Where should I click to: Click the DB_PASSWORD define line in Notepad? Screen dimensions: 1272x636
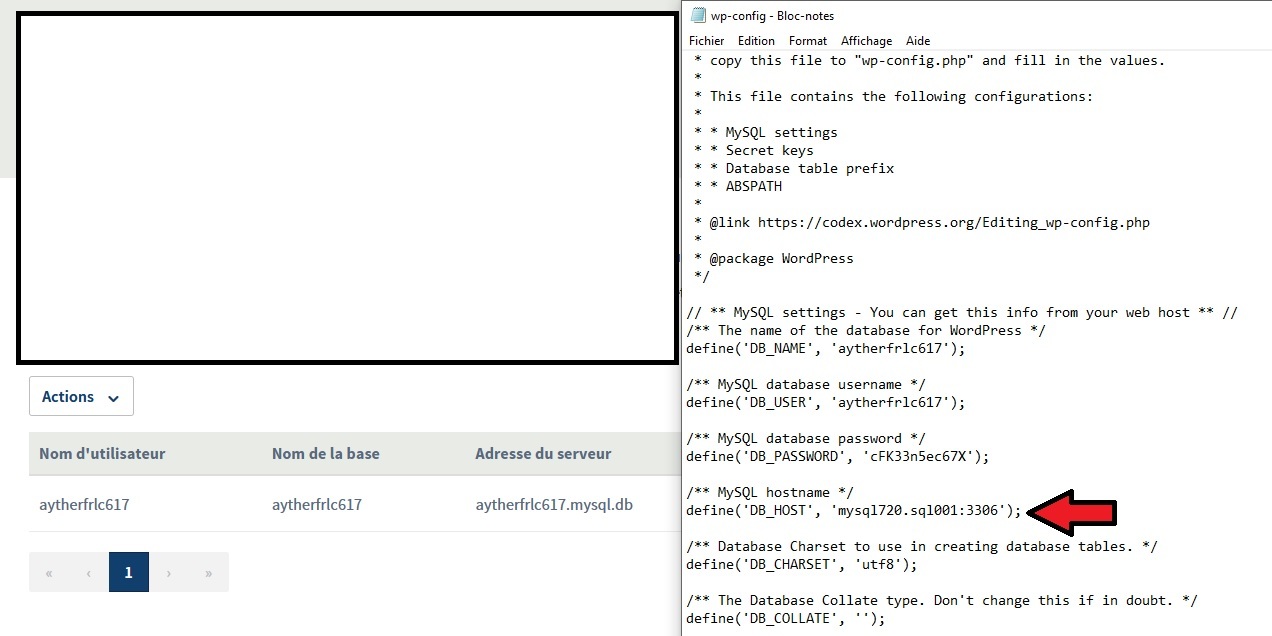837,457
